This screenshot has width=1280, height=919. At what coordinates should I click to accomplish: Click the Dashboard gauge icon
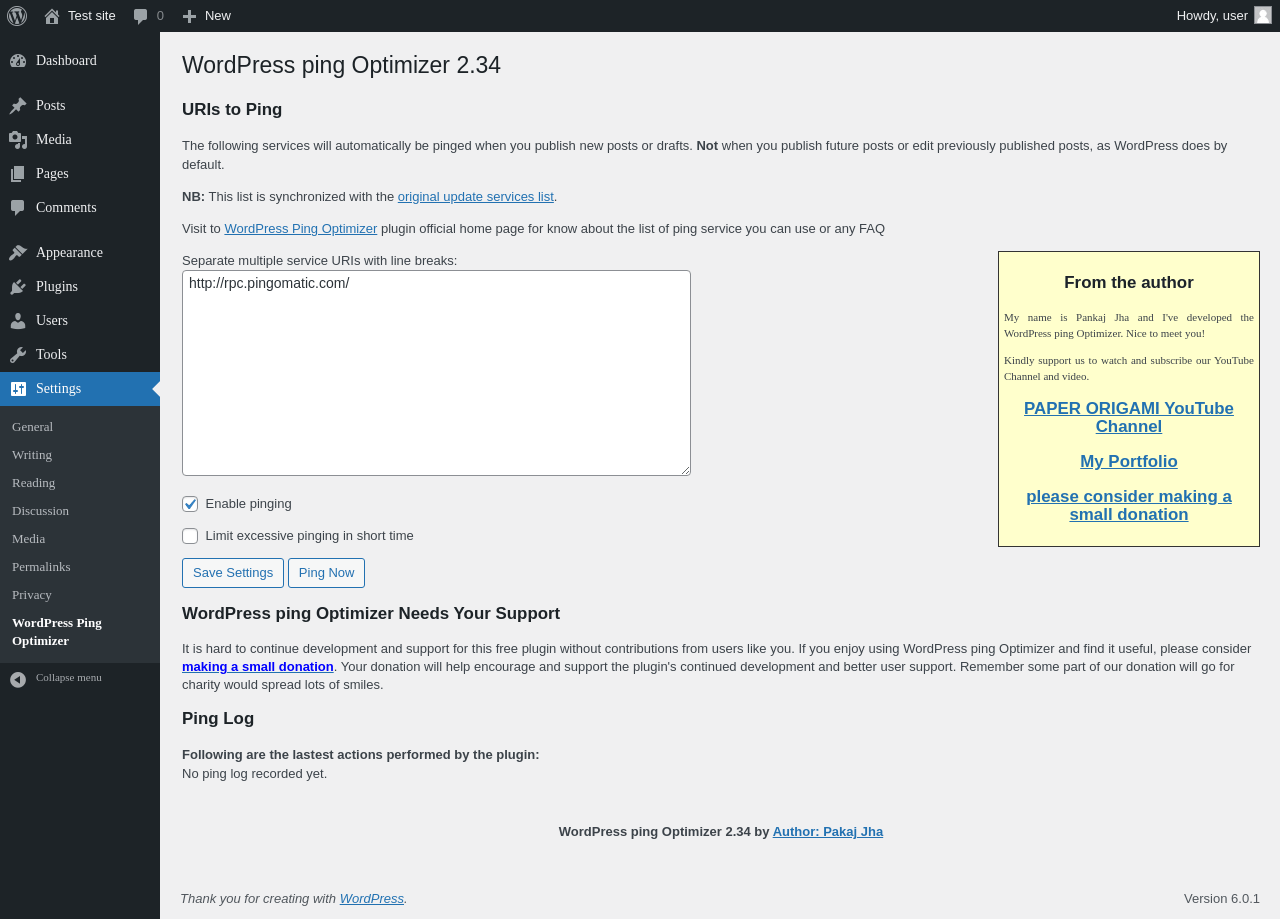[18, 61]
